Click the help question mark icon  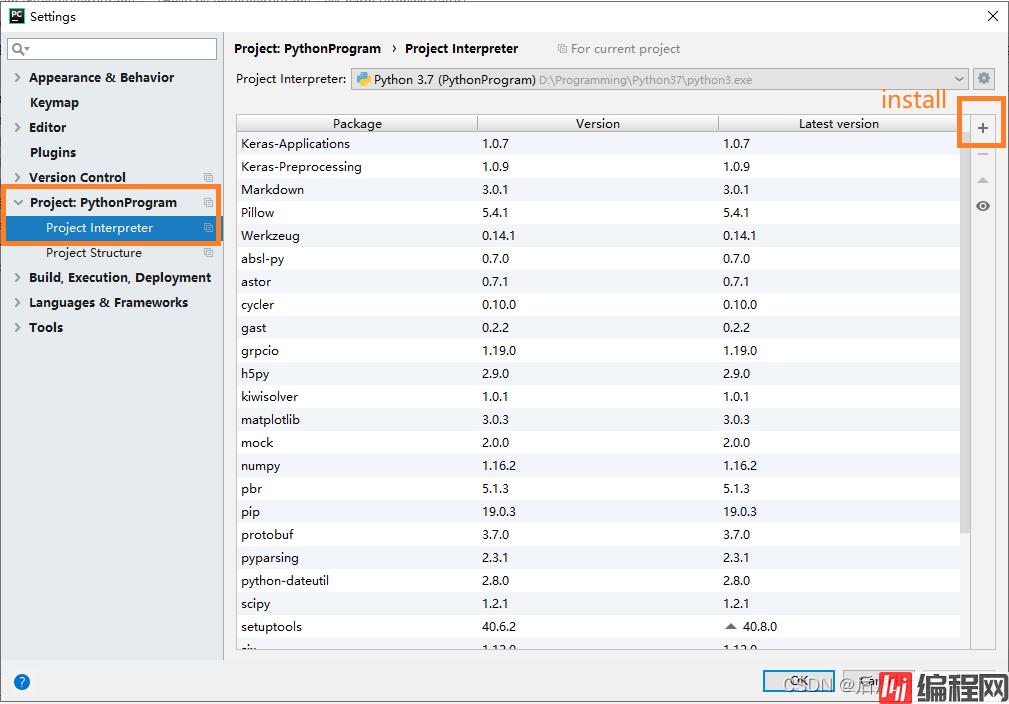(x=22, y=682)
